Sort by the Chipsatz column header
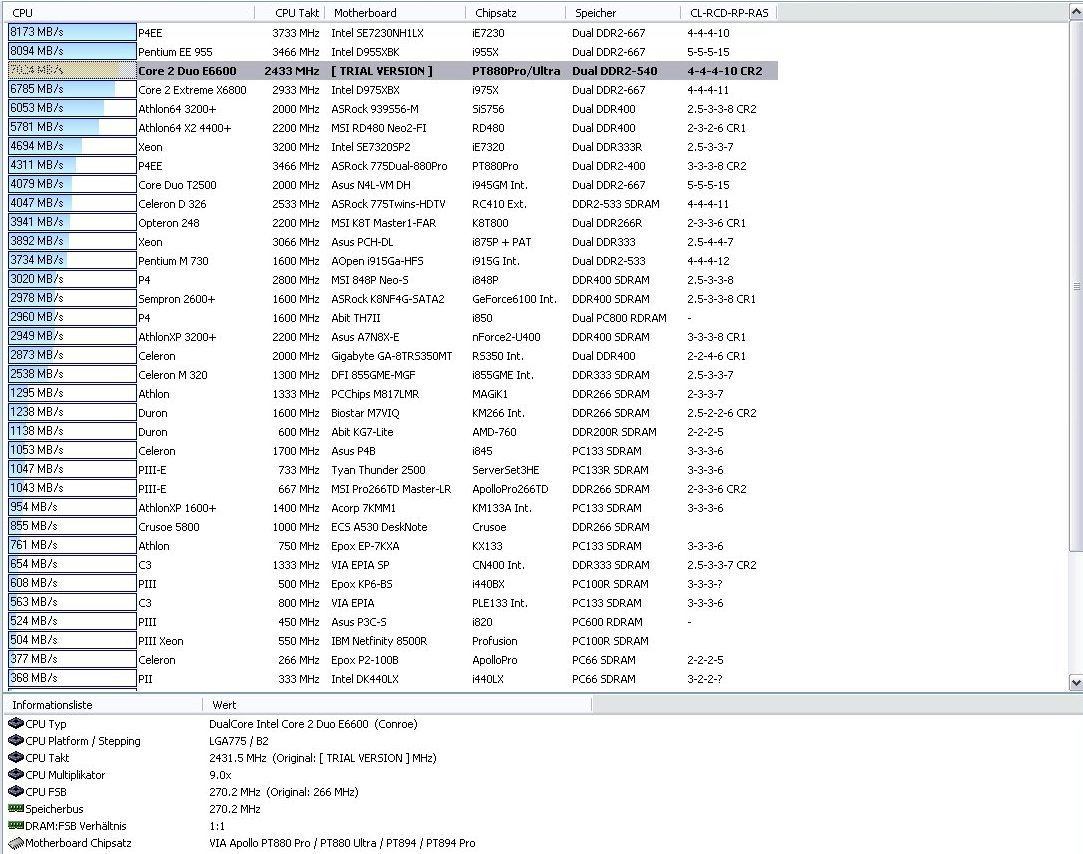Image resolution: width=1083 pixels, height=854 pixels. (516, 12)
